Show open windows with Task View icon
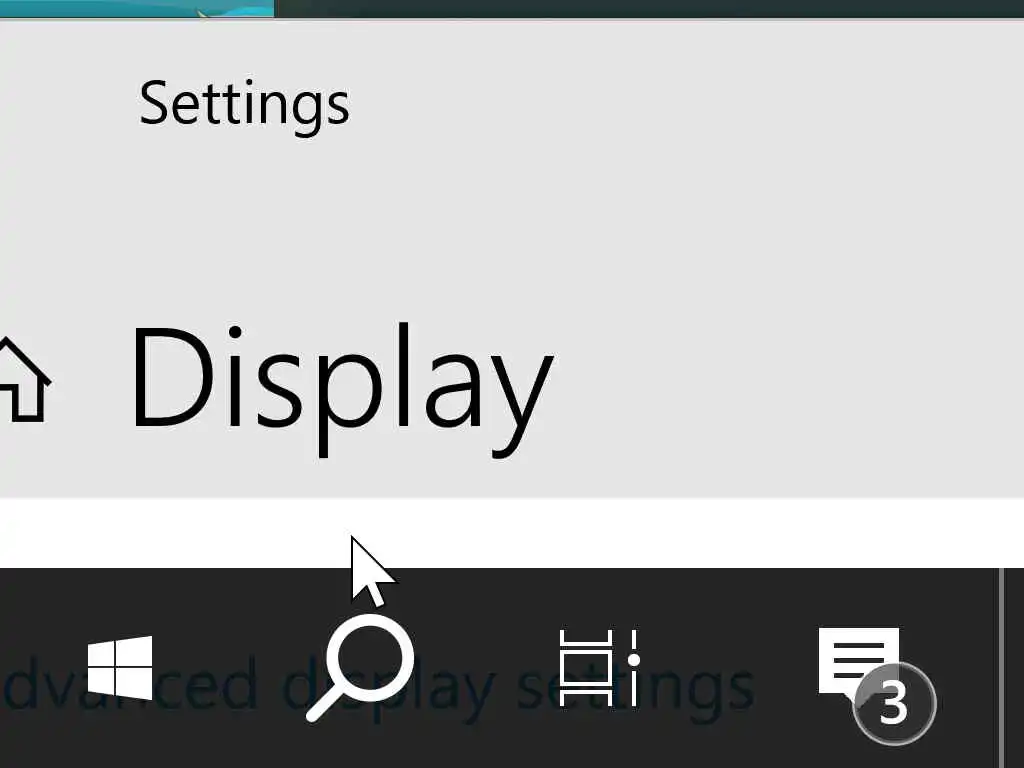The width and height of the screenshot is (1024, 768). (600, 668)
